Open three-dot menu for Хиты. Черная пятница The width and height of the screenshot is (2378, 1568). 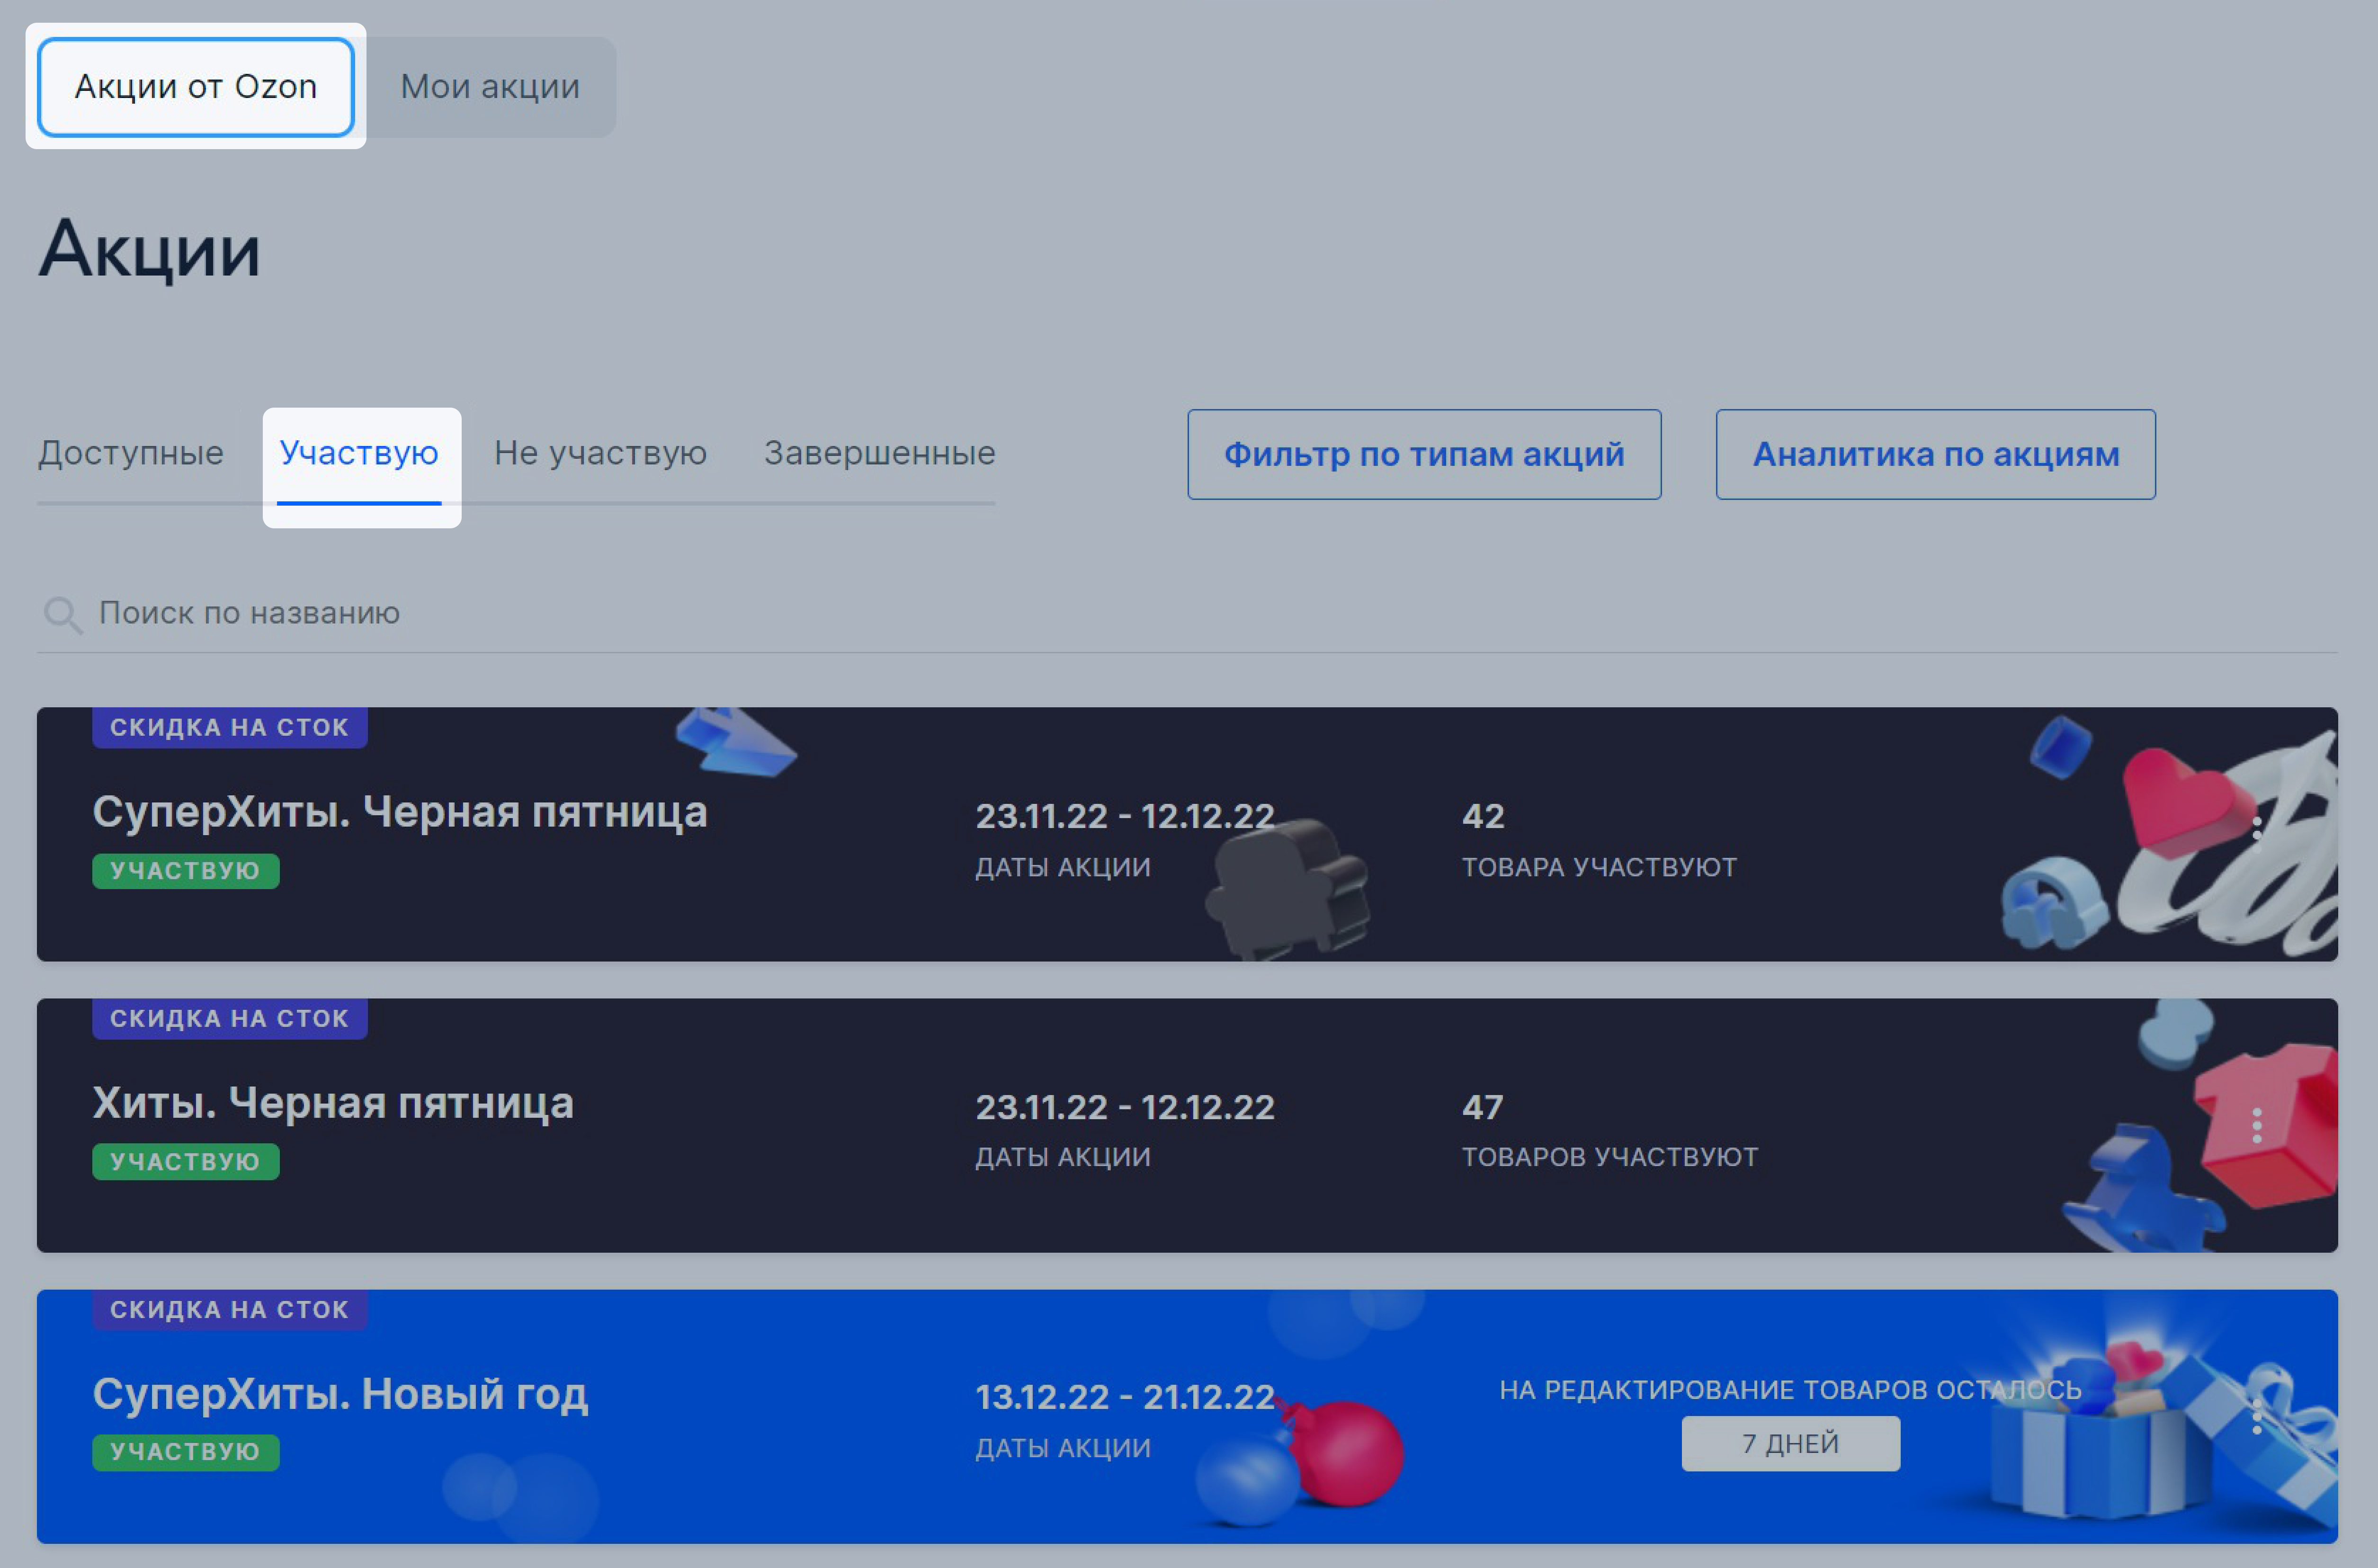tap(2257, 1125)
